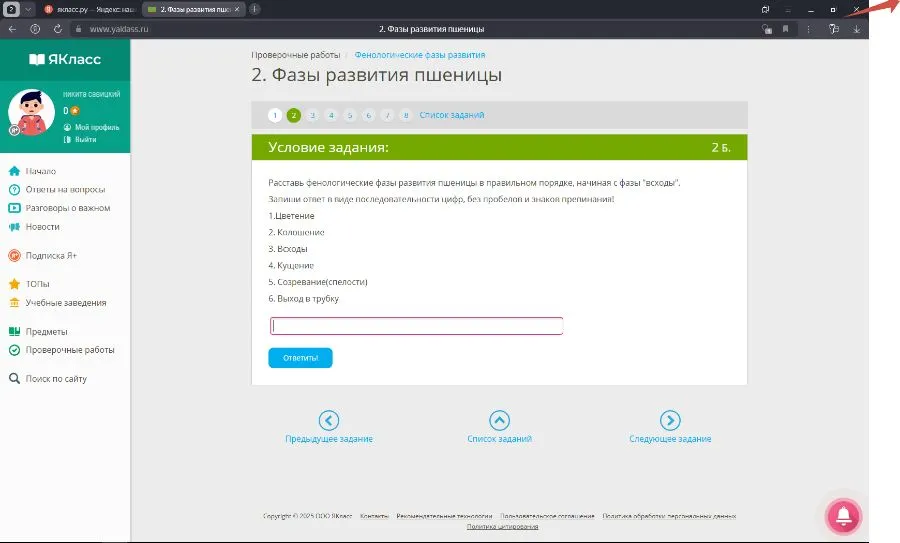Viewport: 900px width, 543px height.
Task: Open Политика цитирования footer link
Action: point(502,526)
